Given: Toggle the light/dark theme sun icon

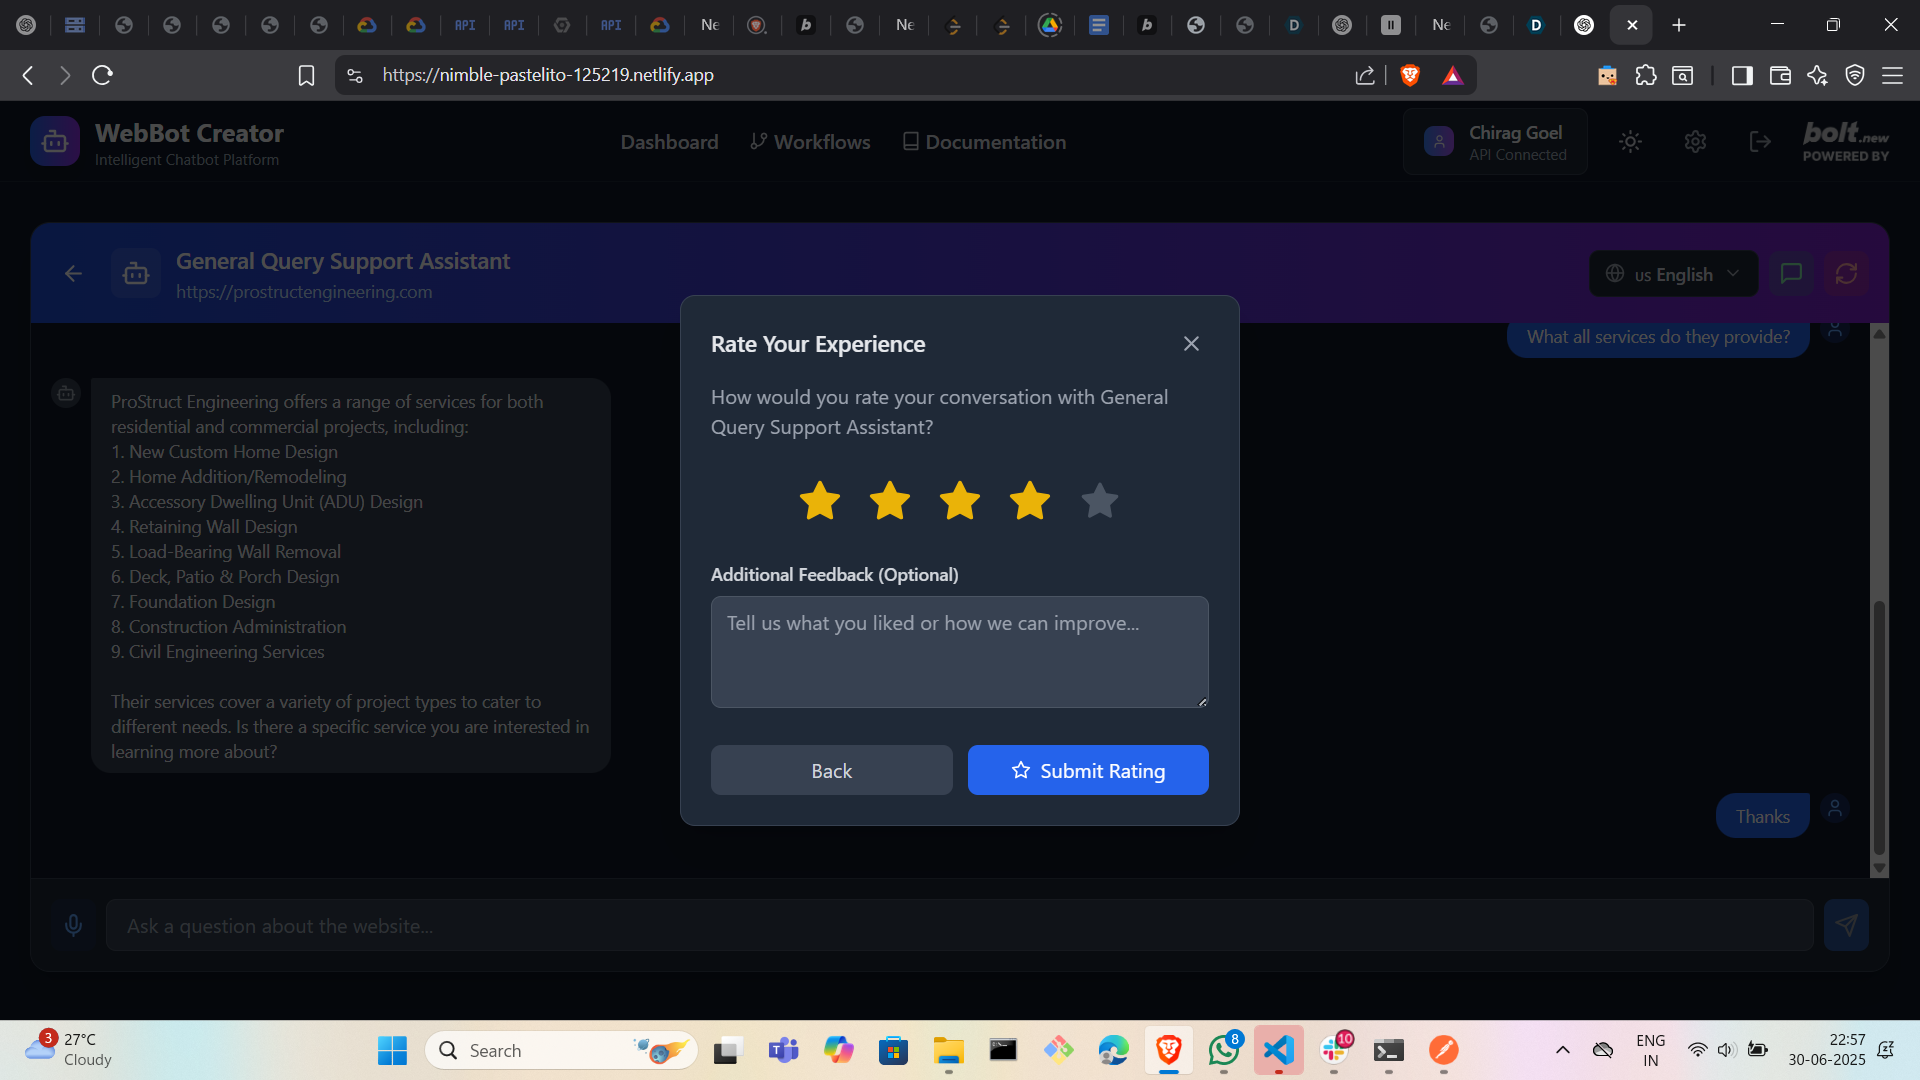Looking at the screenshot, I should [x=1630, y=142].
